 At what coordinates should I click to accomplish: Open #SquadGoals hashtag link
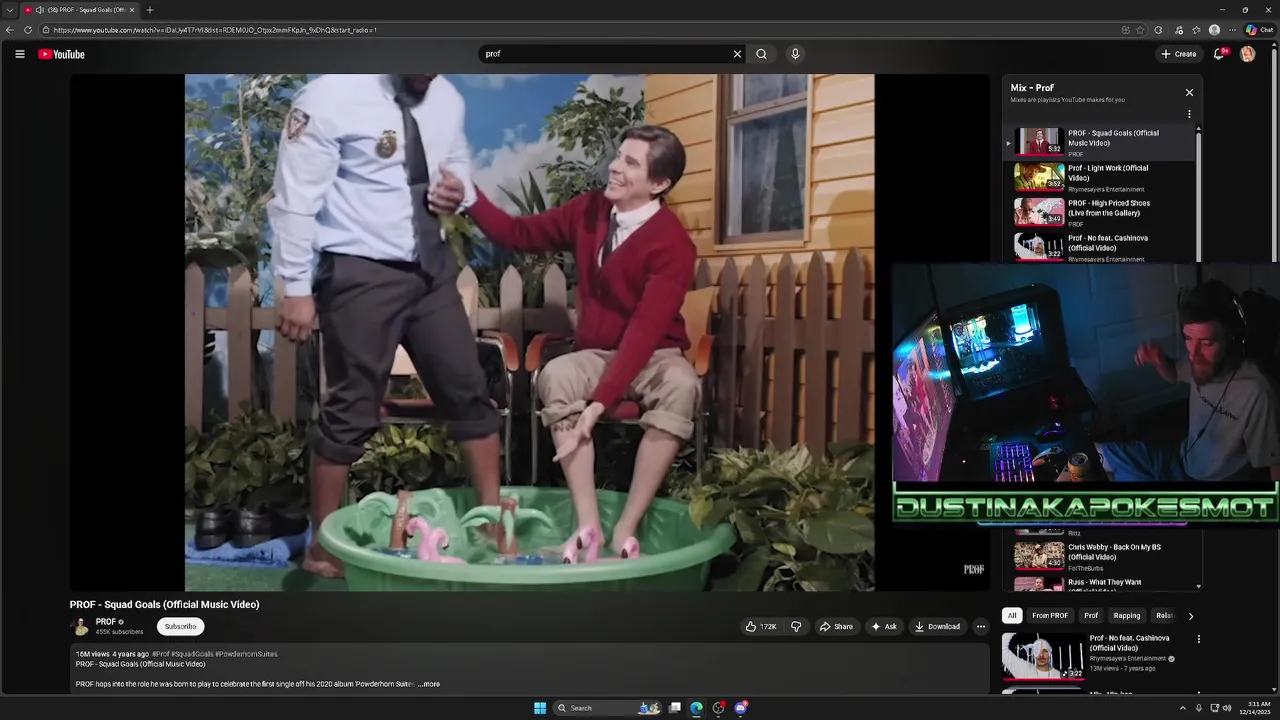192,654
